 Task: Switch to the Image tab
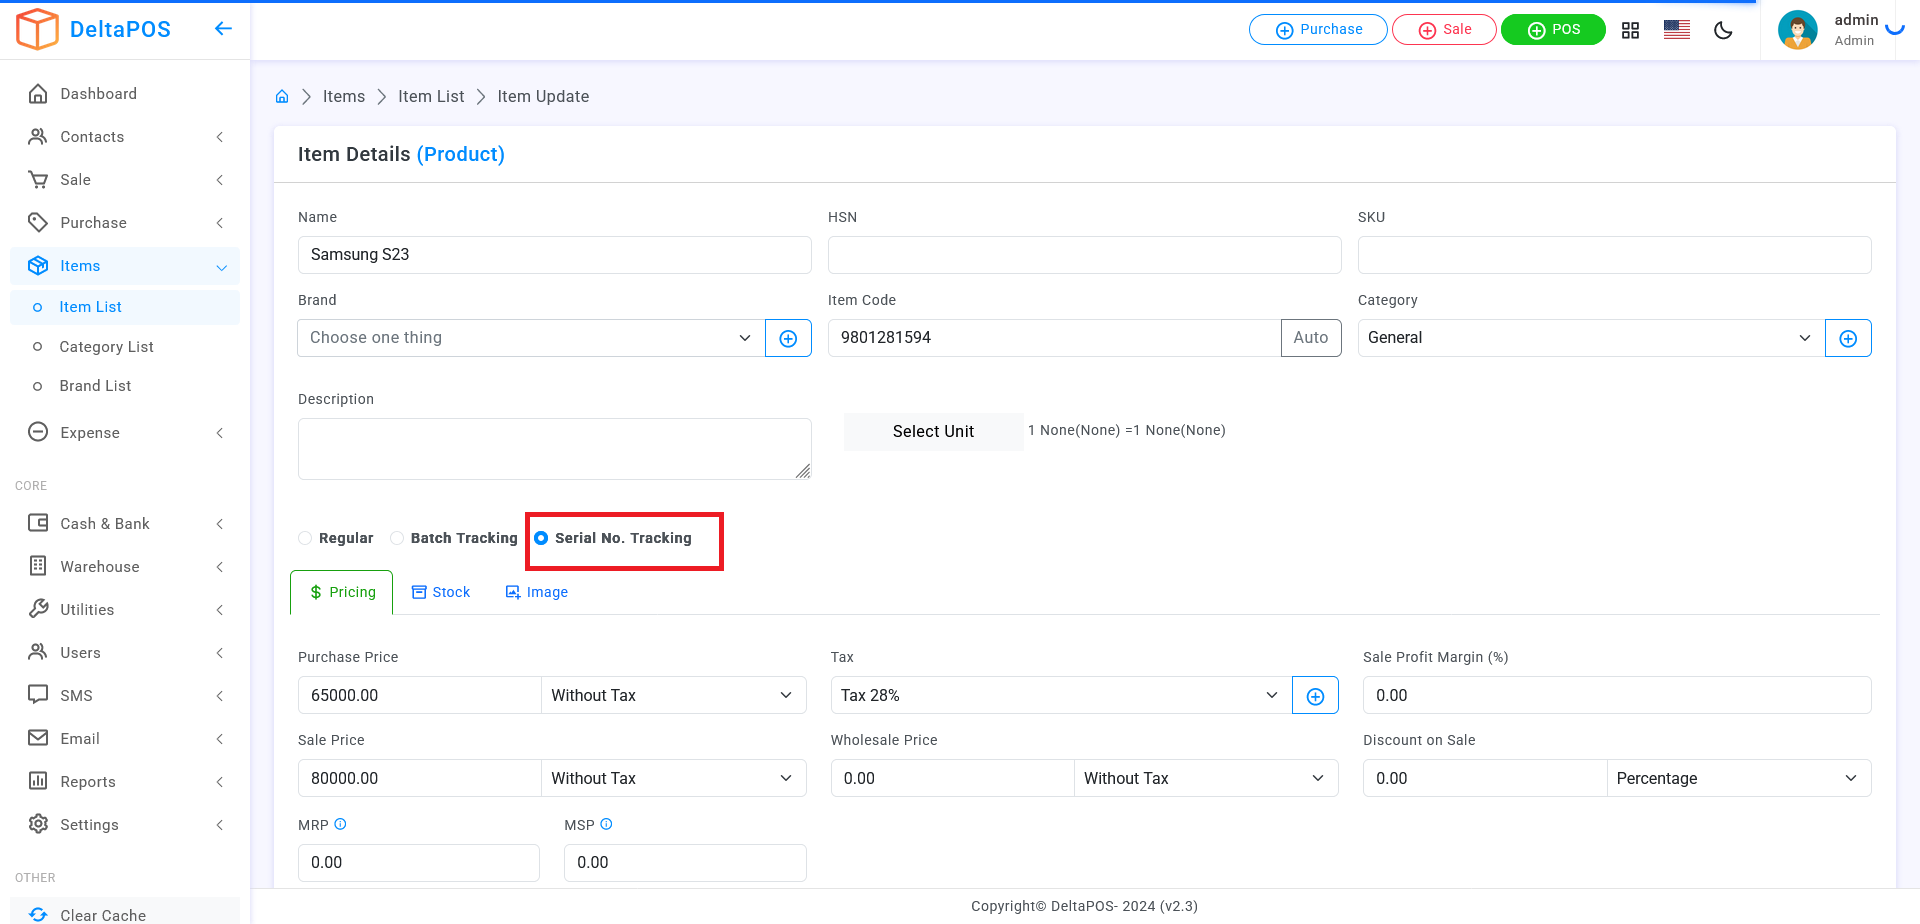tap(537, 592)
